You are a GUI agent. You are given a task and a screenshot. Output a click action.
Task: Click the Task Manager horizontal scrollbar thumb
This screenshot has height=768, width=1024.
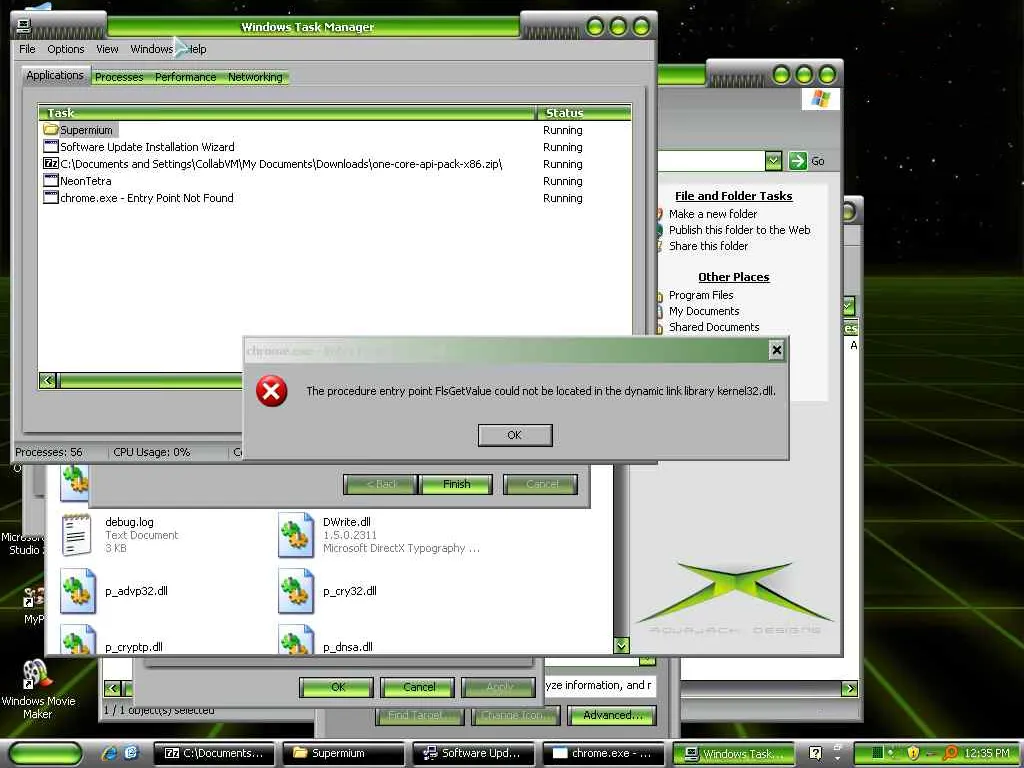(150, 380)
